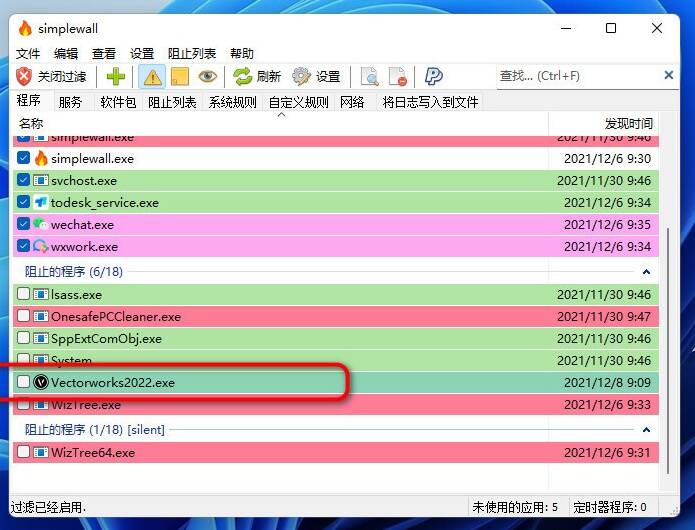Switch to the 系统规则 tab
695x530 pixels.
[232, 102]
